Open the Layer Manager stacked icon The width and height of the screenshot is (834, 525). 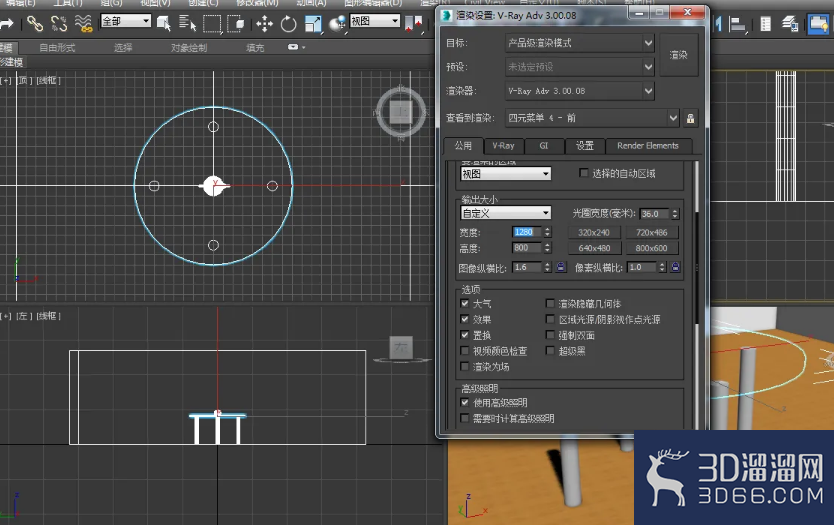(790, 24)
